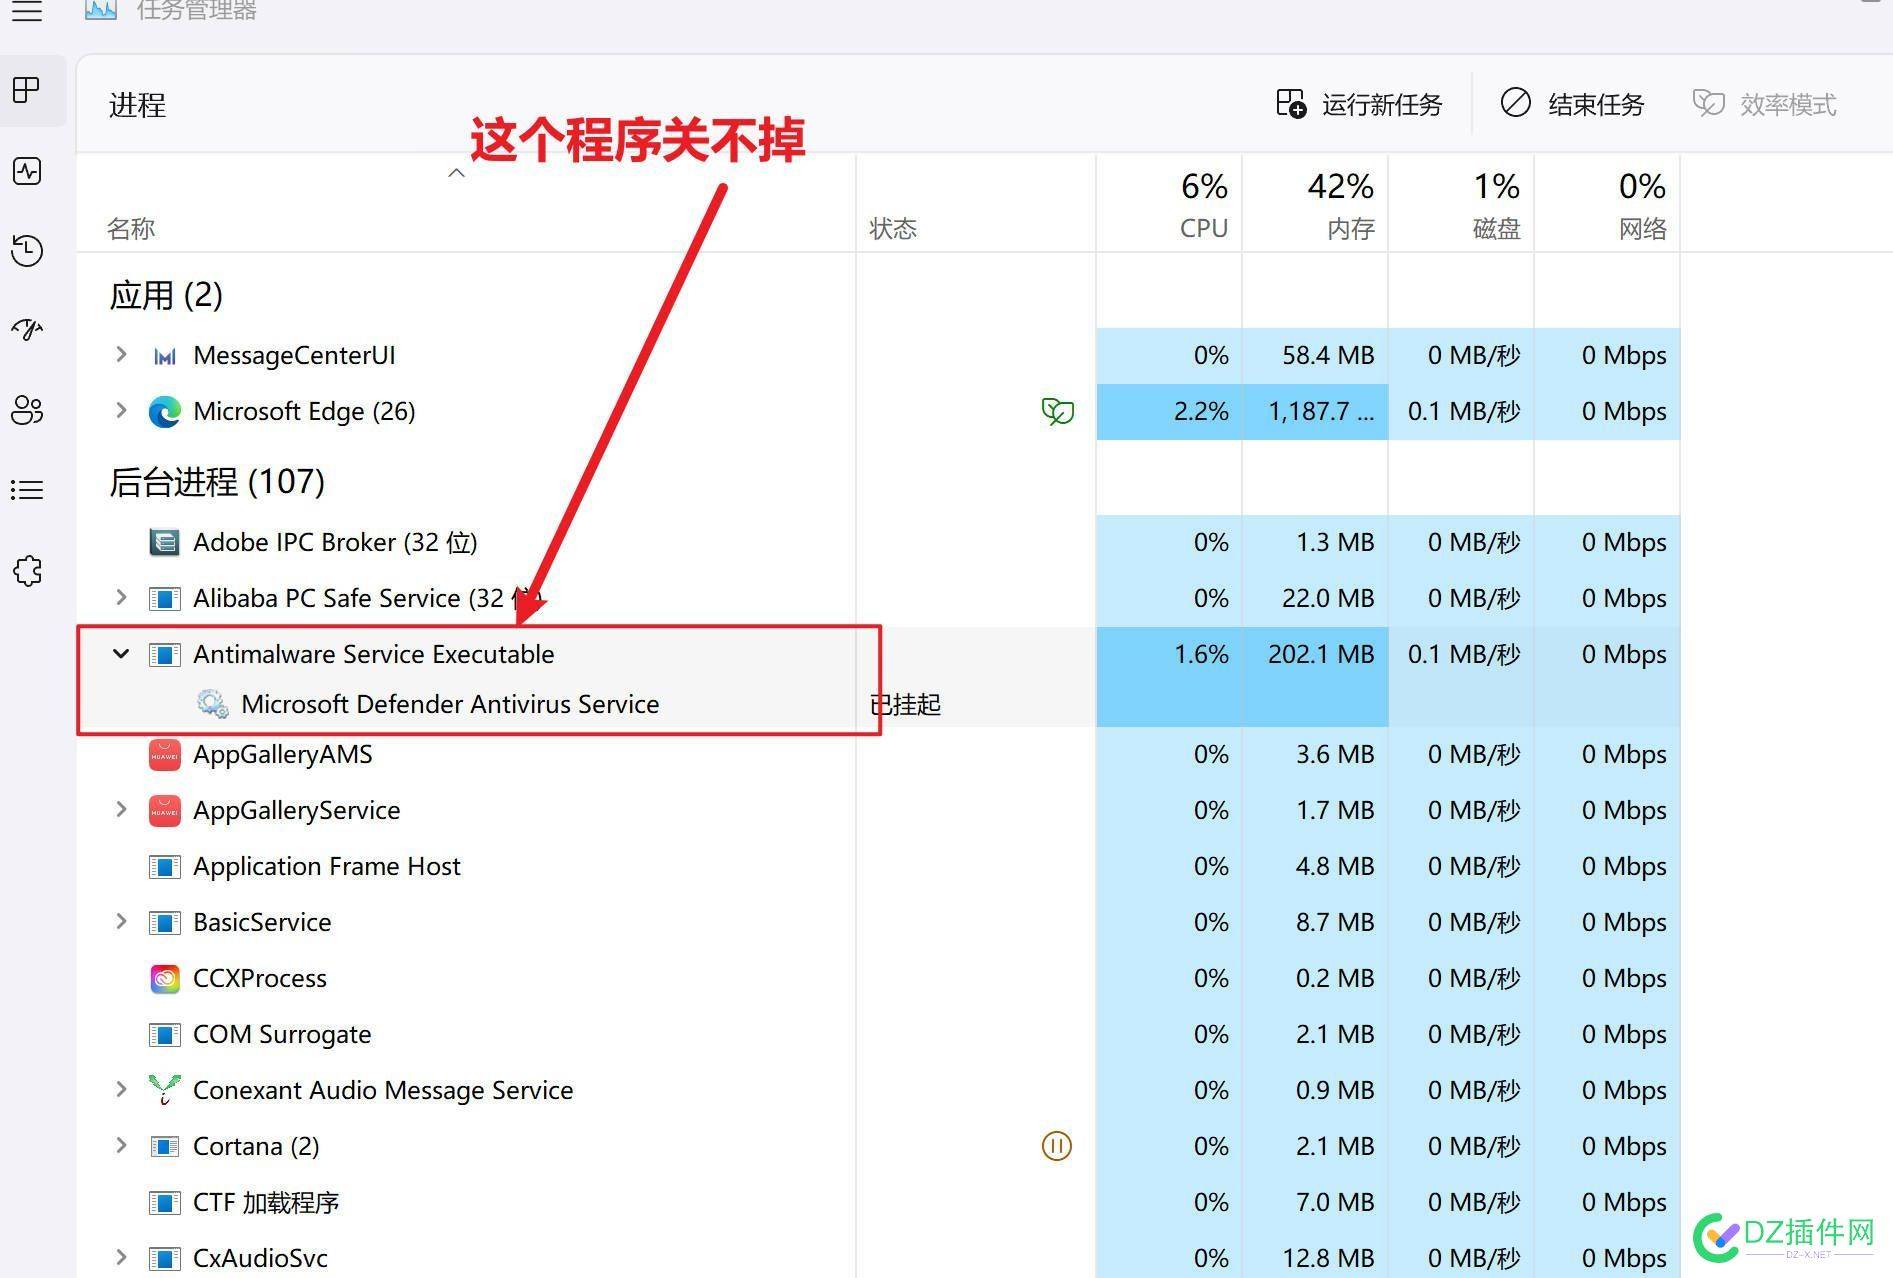Open the hamburger navigation menu
1893x1278 pixels.
(27, 12)
